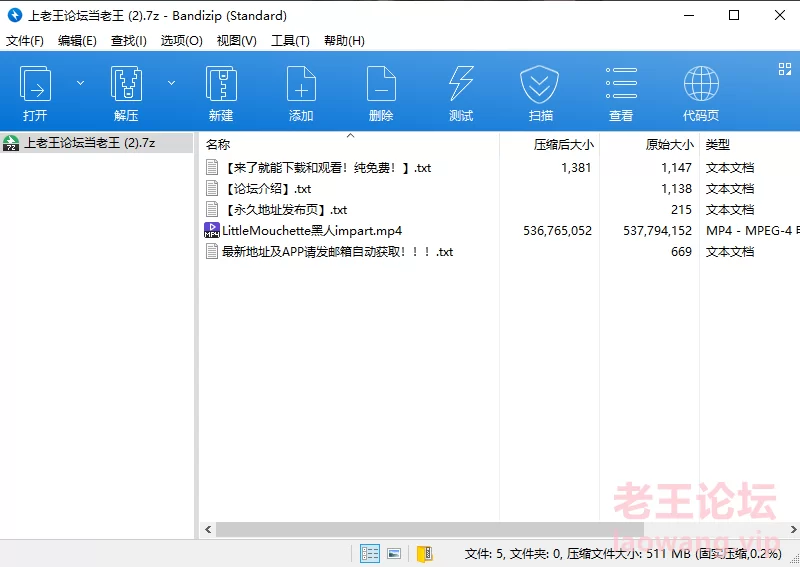
Task: Maximize the Bandizip window
Action: (734, 15)
